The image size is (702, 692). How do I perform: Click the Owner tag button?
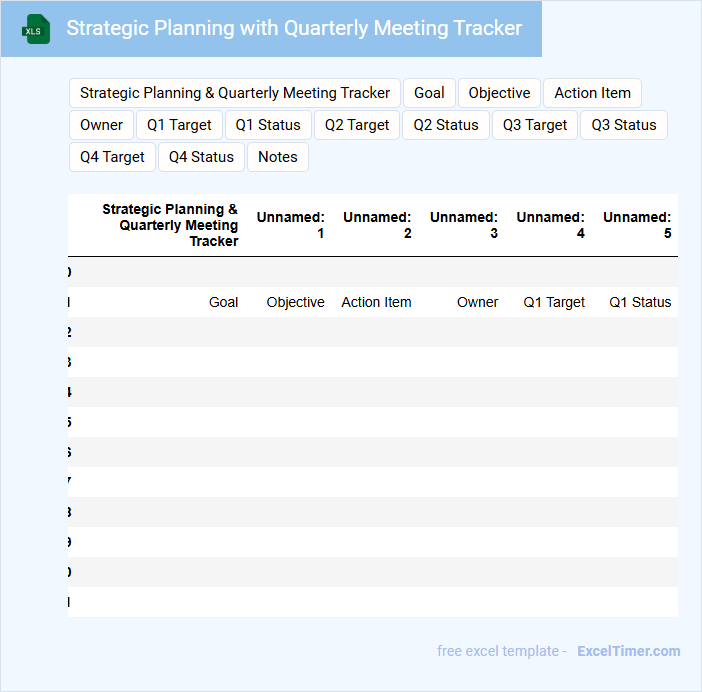pyautogui.click(x=101, y=125)
